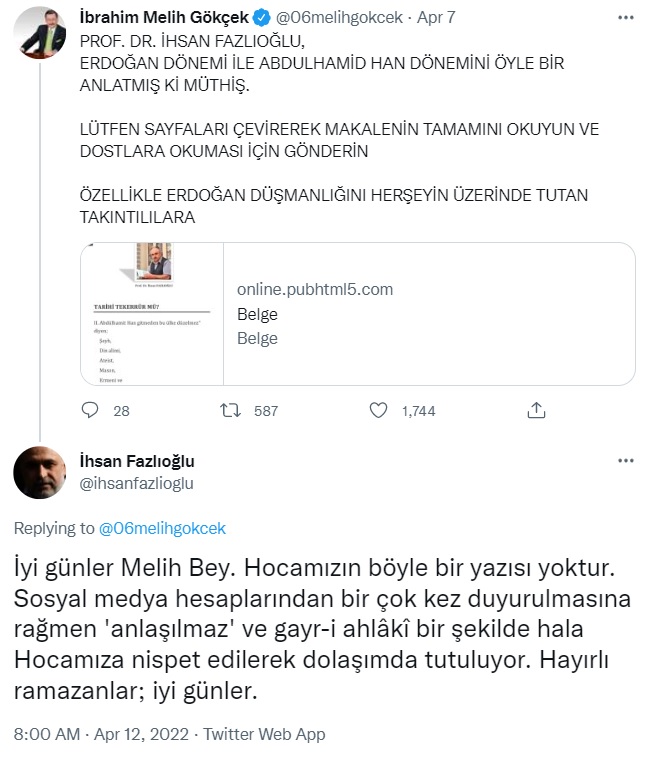
Task: Click the Twitter Web App source label
Action: point(264,734)
